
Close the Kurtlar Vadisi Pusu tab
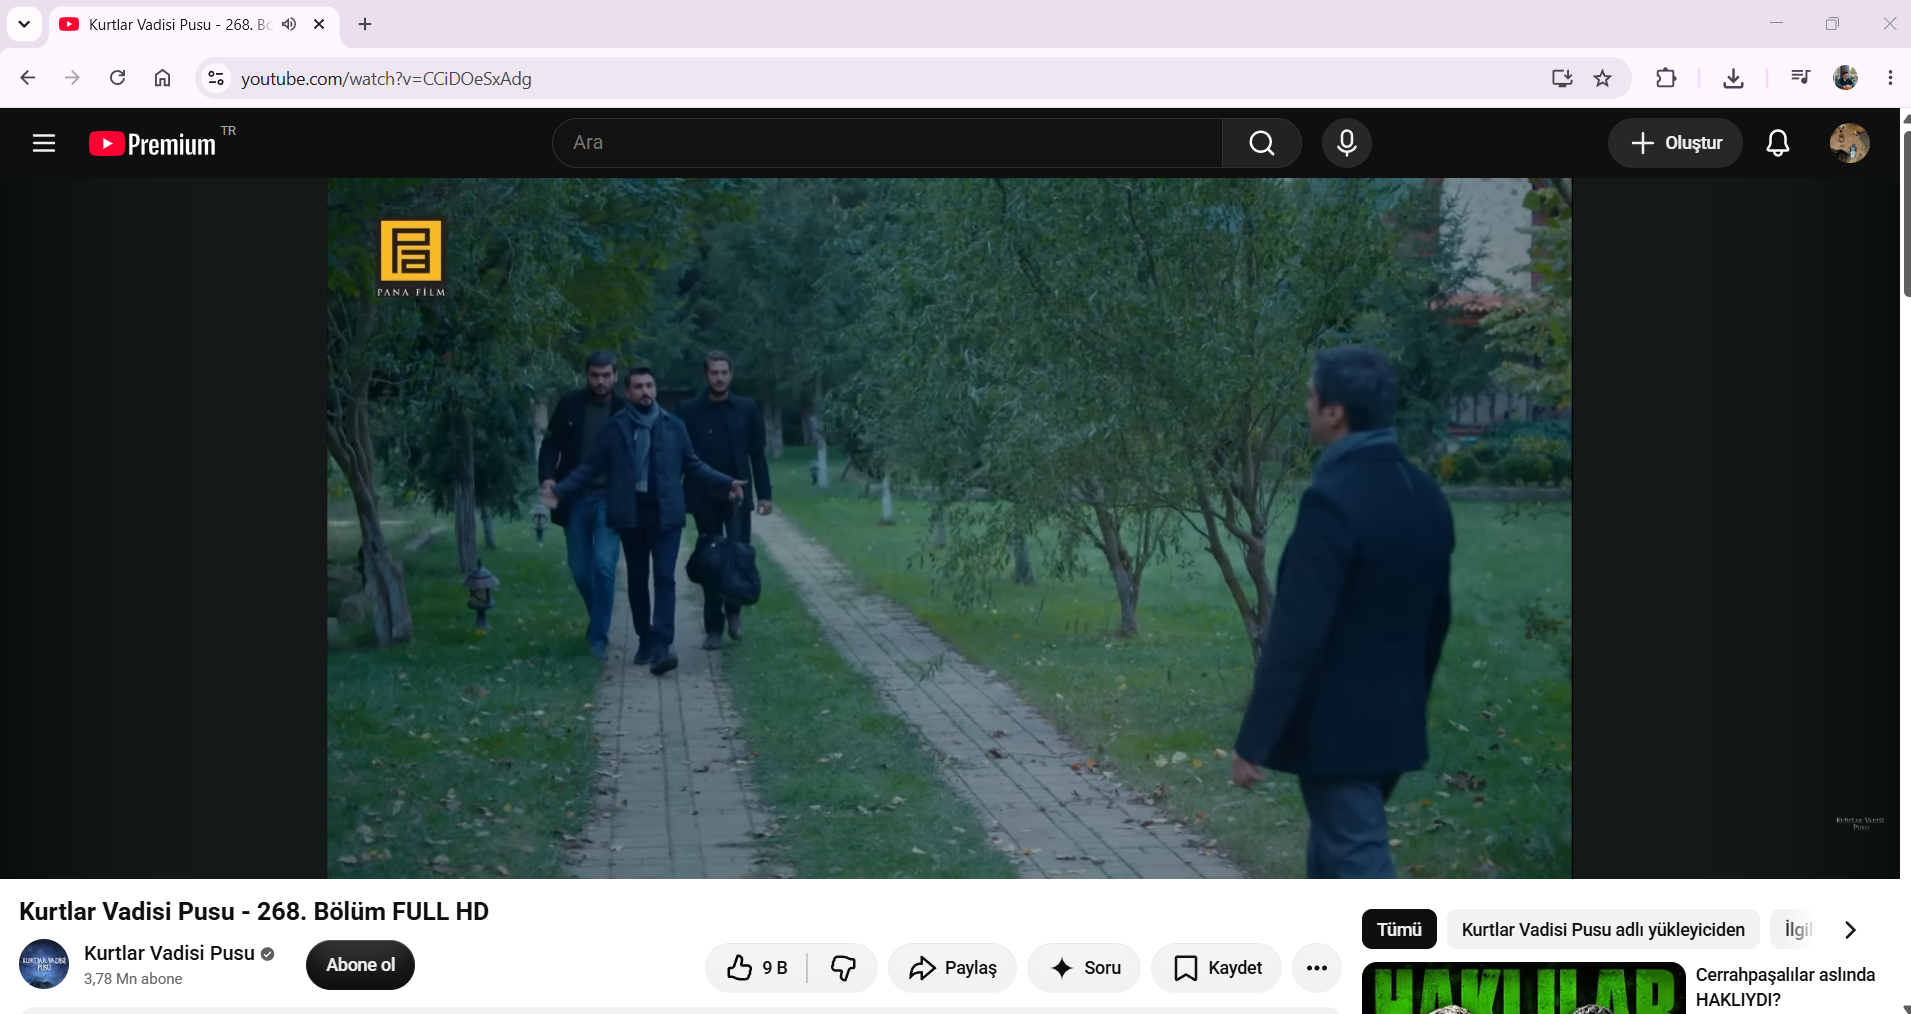319,24
